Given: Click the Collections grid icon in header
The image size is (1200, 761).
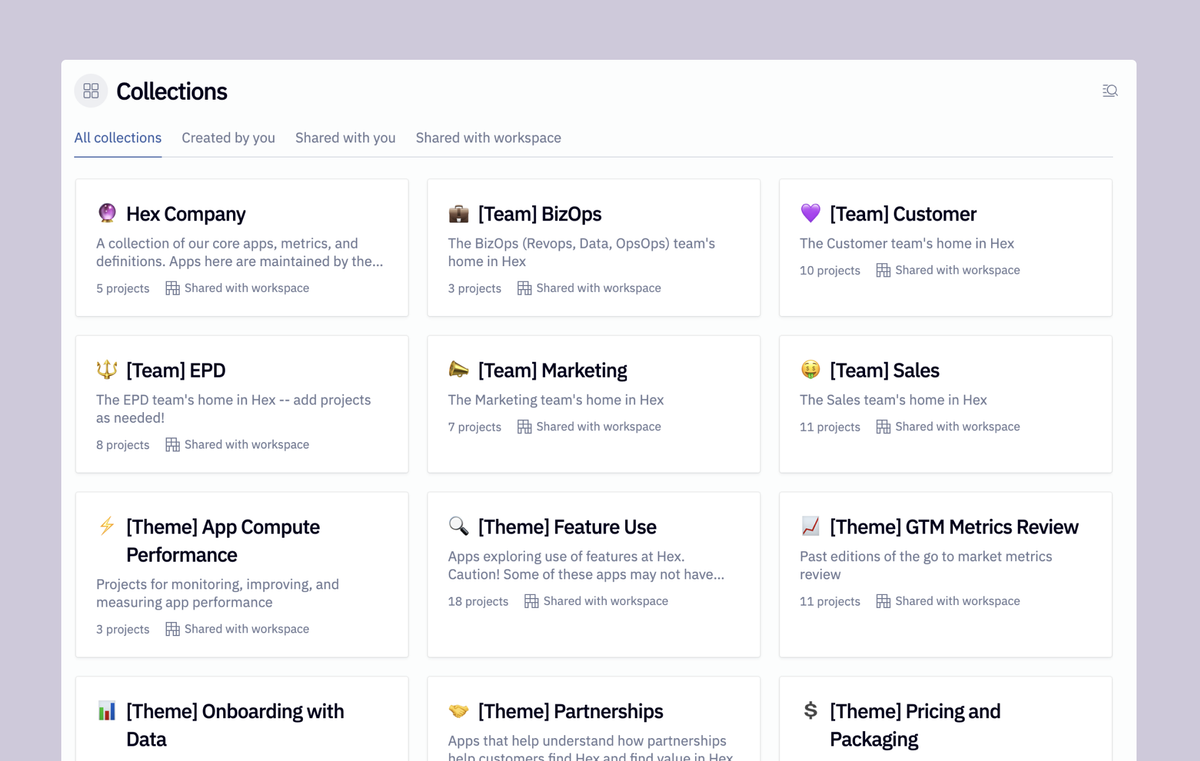Looking at the screenshot, I should pos(91,91).
